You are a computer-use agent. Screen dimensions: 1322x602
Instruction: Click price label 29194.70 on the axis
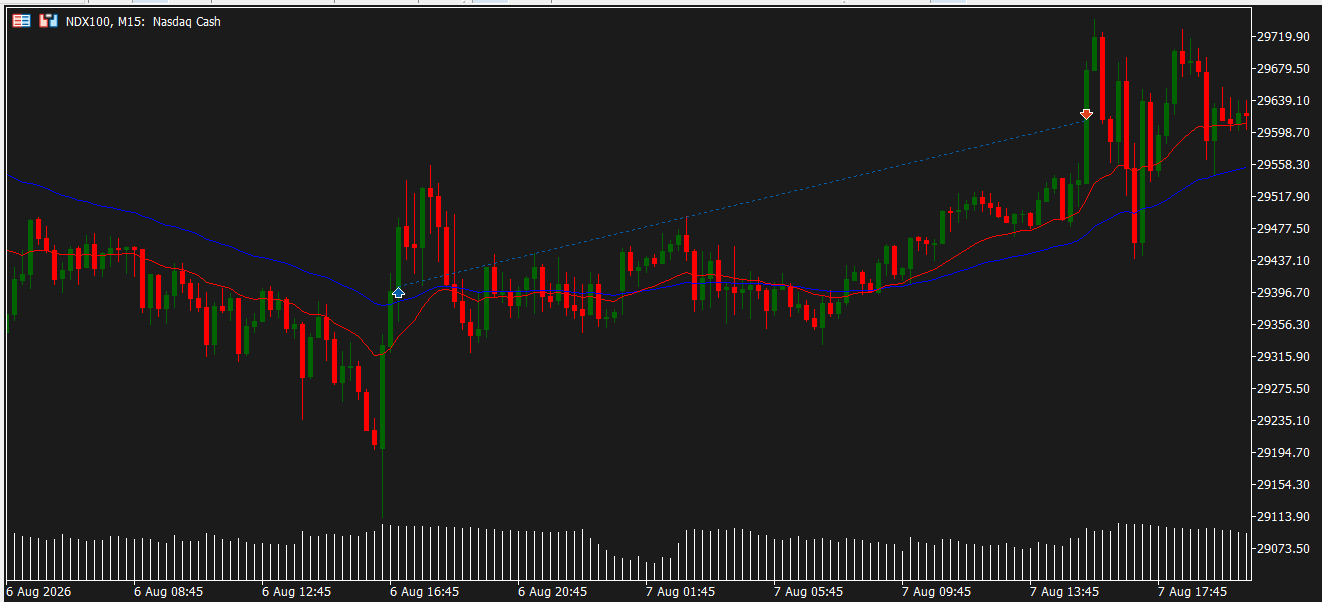point(1283,453)
